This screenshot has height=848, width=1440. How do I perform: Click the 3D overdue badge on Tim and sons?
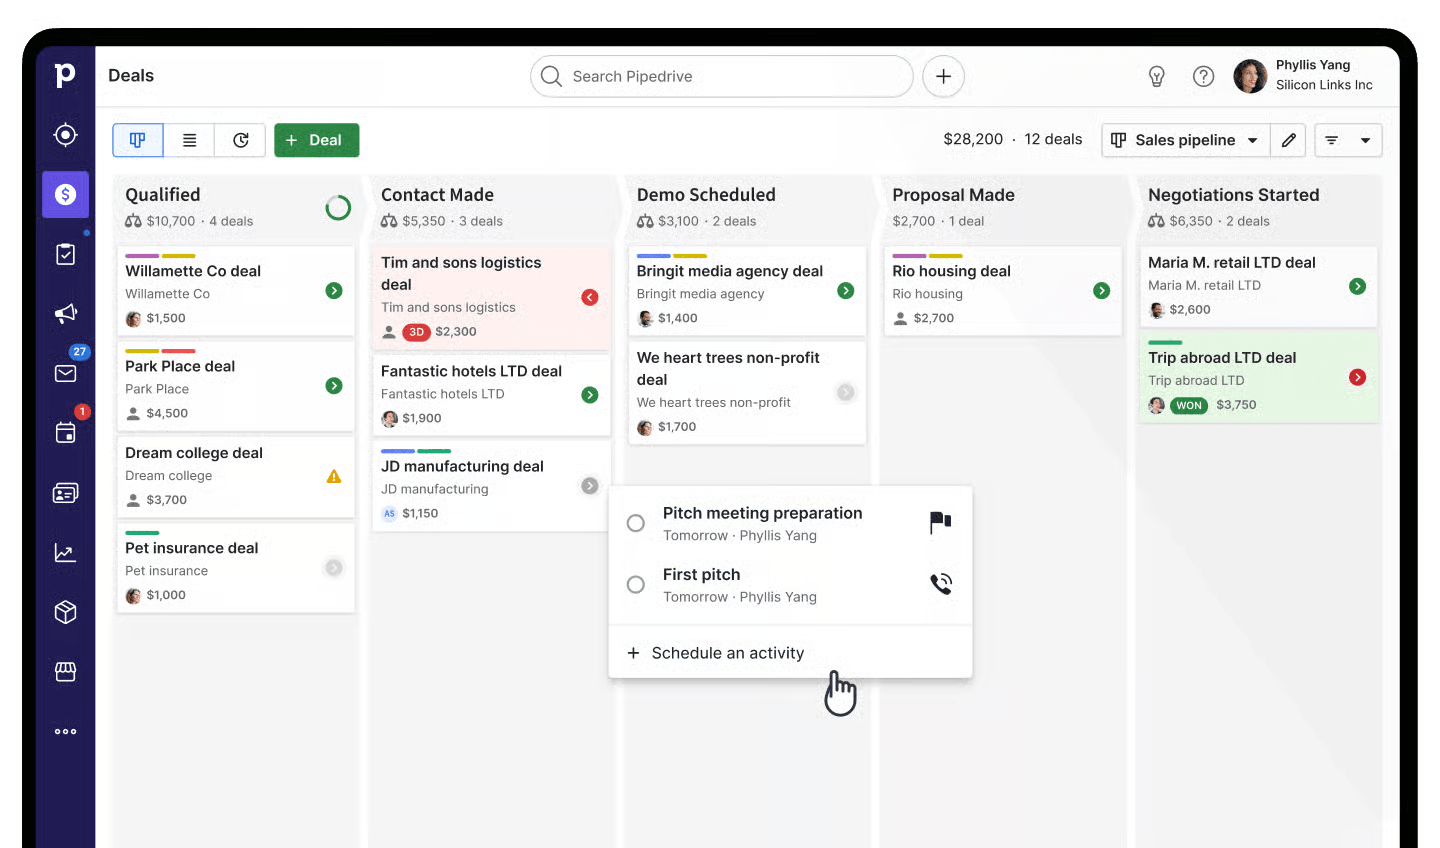(416, 332)
